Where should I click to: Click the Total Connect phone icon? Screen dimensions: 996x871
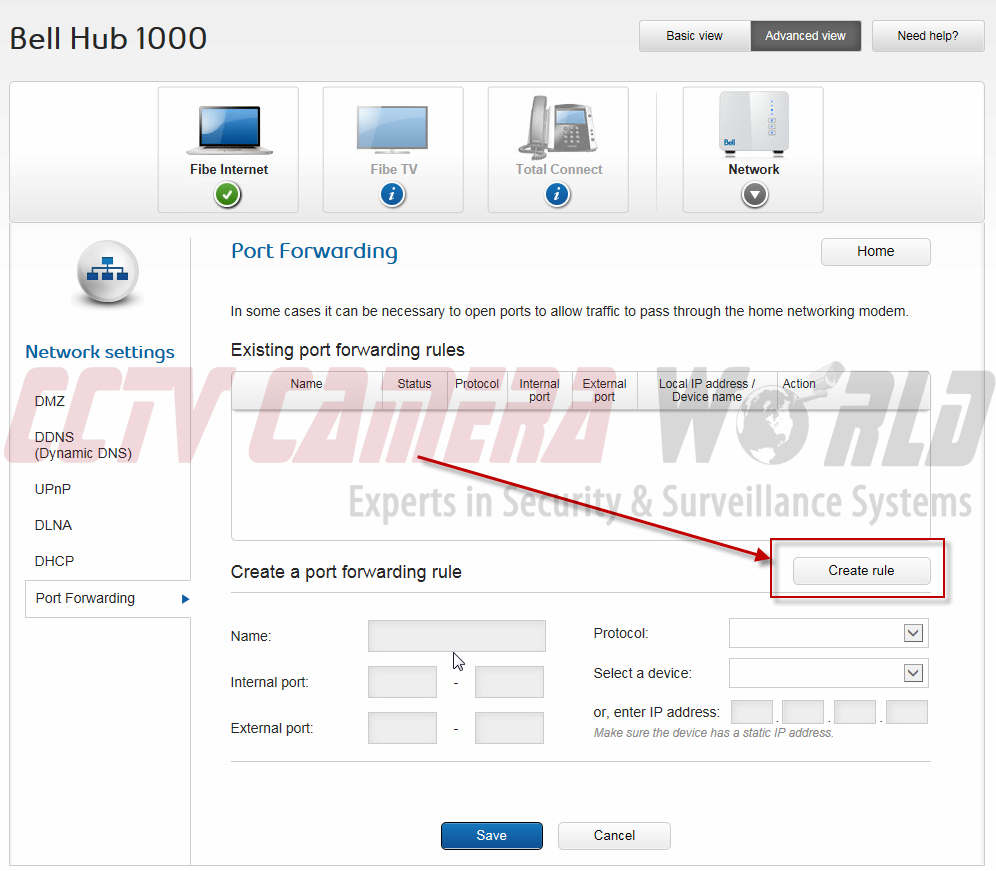[558, 126]
